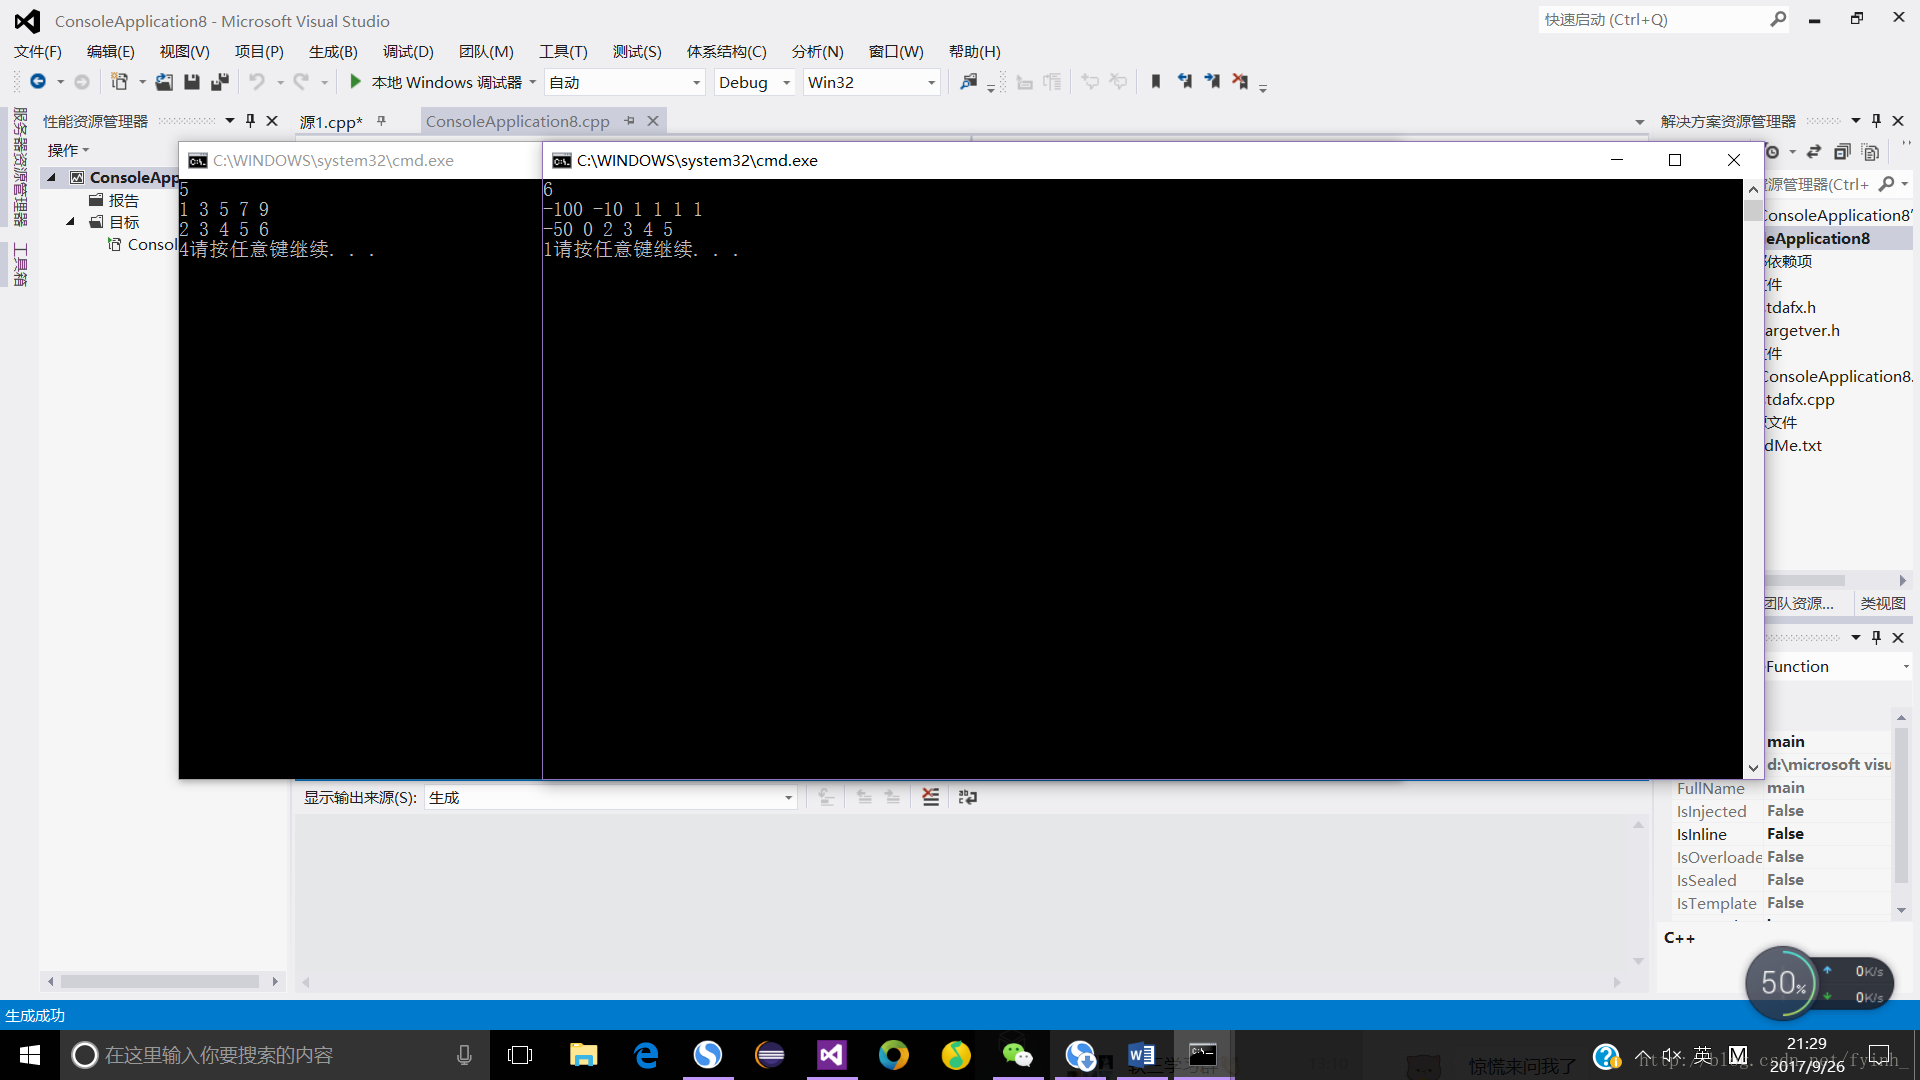The image size is (1920, 1080).
Task: Toggle auto-hide pin on 性能资源管理器 panel
Action: (x=250, y=121)
